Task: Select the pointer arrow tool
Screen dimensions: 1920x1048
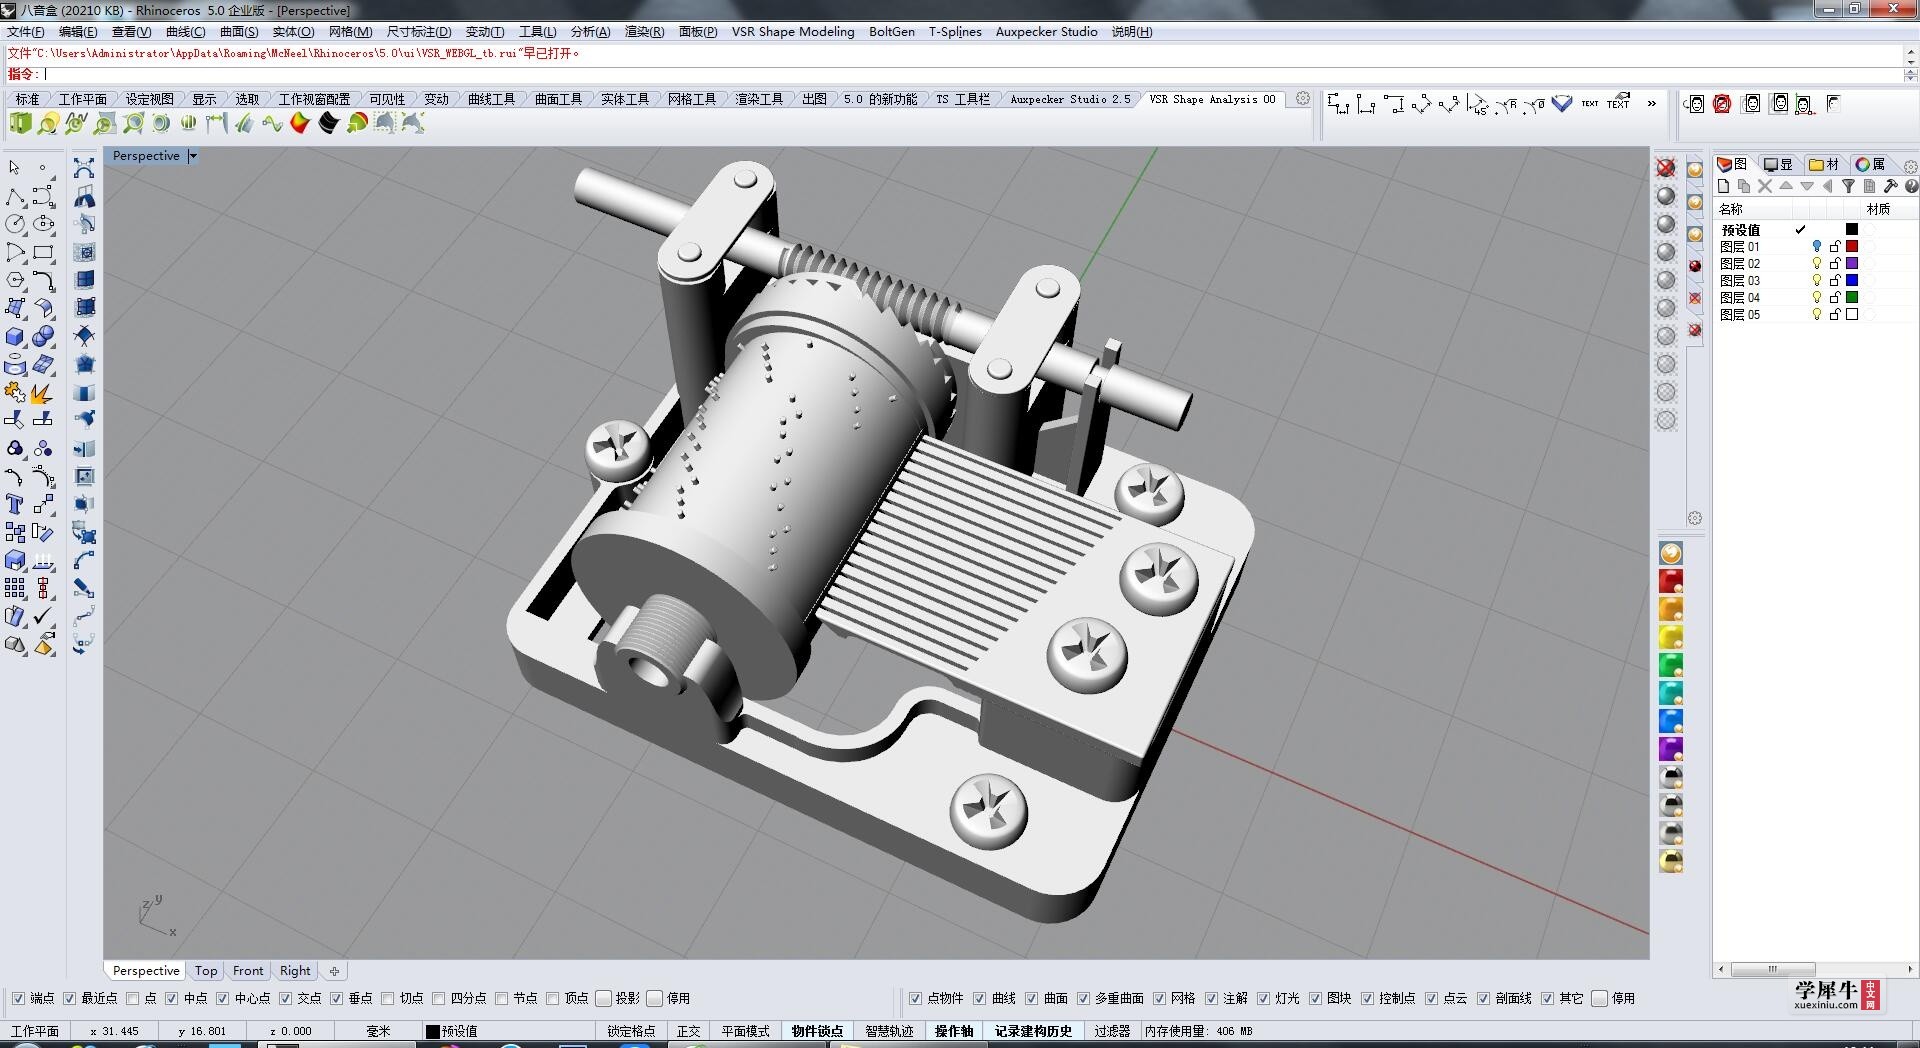Action: [14, 168]
